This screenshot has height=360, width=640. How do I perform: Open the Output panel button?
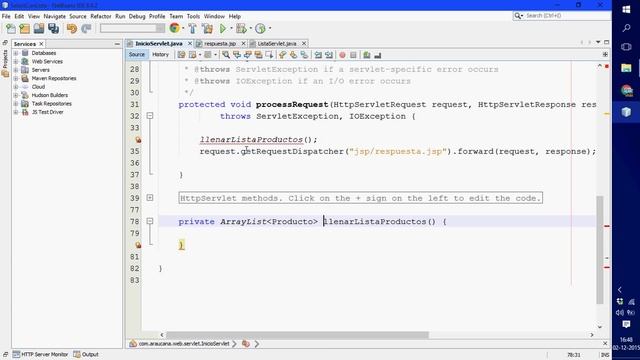[86, 354]
